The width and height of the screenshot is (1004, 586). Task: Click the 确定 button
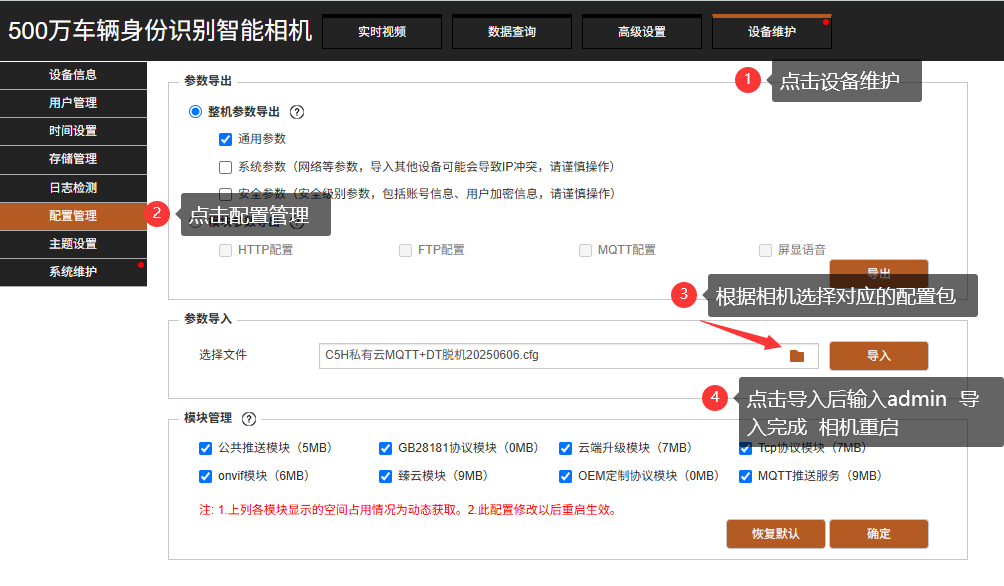coord(878,534)
